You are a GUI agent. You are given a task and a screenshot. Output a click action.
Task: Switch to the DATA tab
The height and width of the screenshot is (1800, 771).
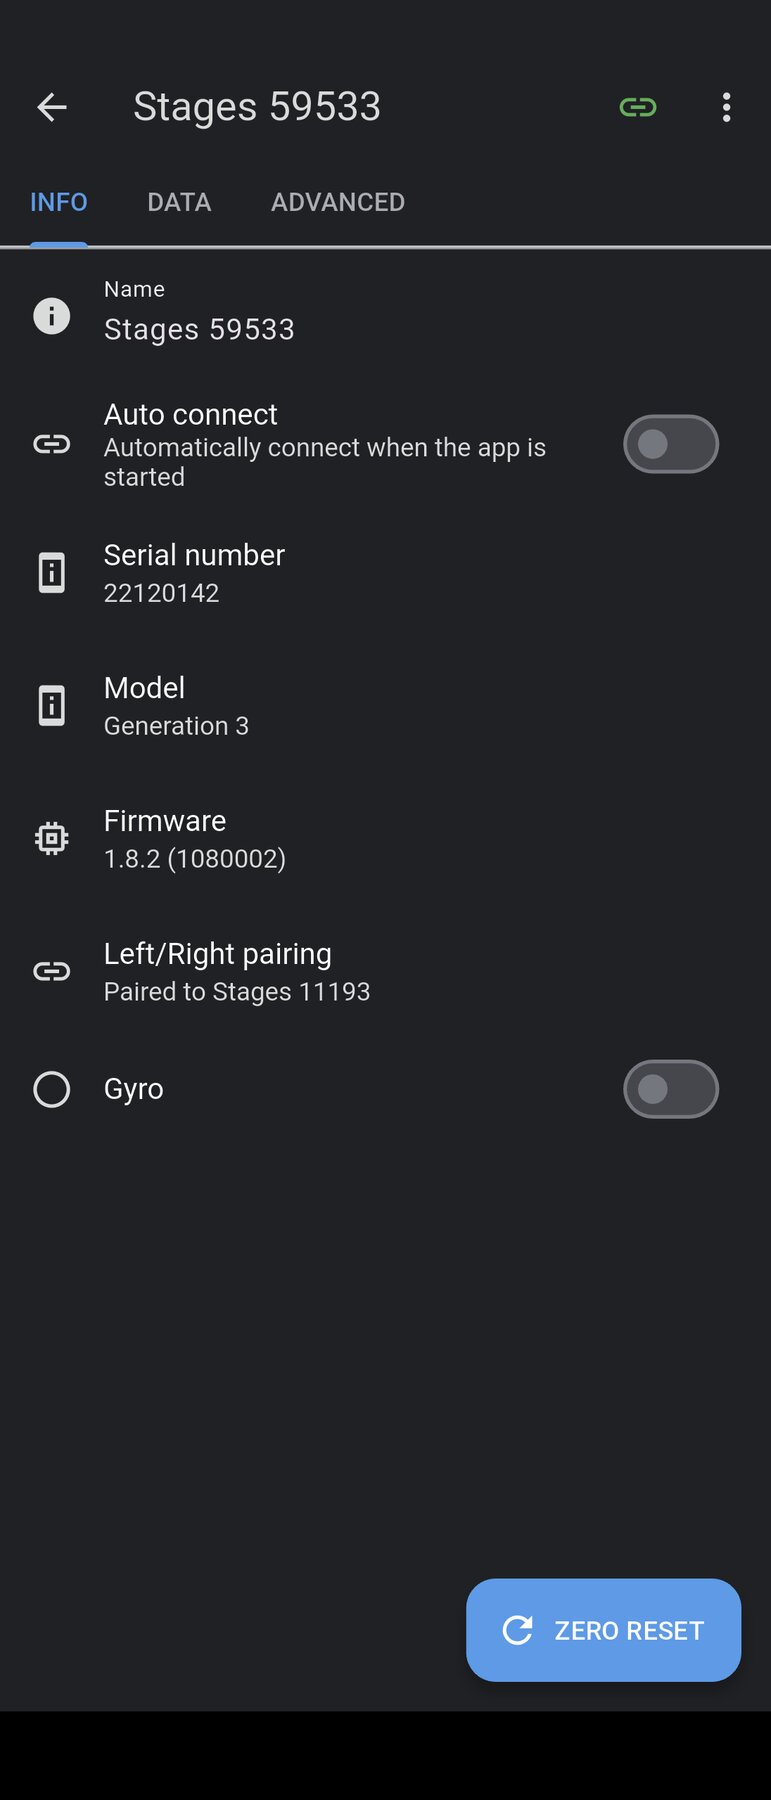[x=179, y=202]
